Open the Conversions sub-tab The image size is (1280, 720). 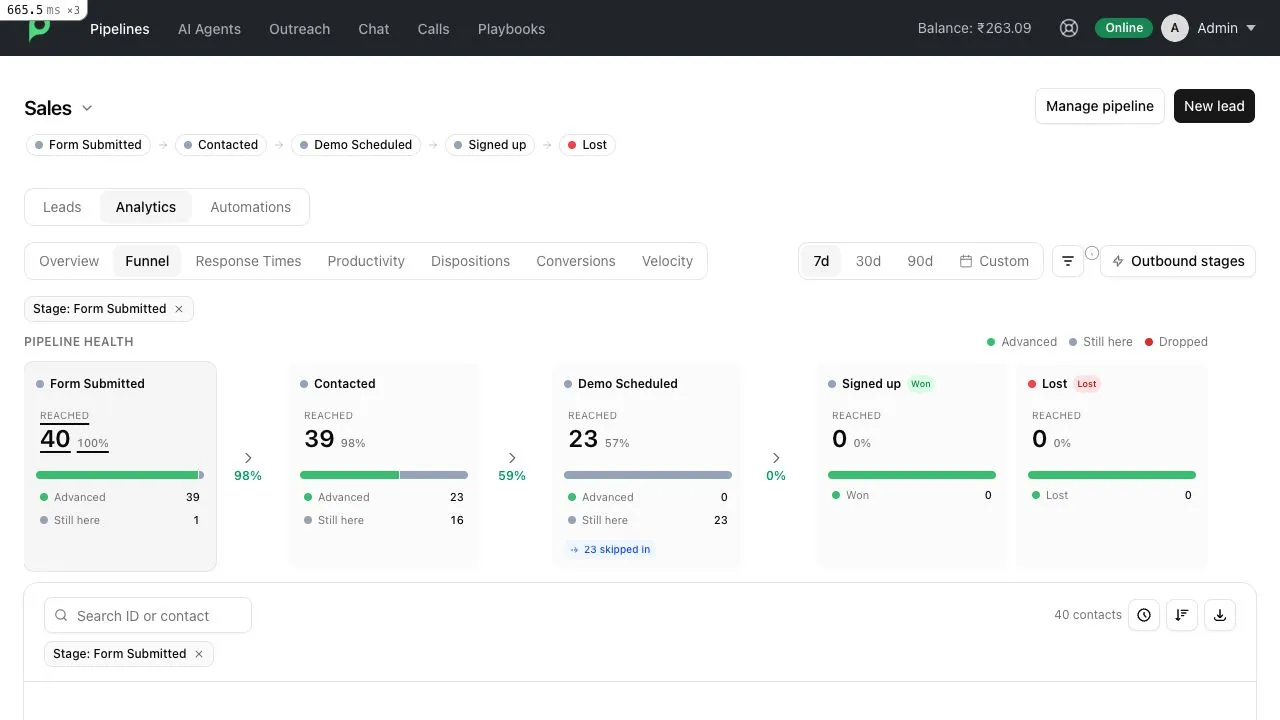(576, 261)
